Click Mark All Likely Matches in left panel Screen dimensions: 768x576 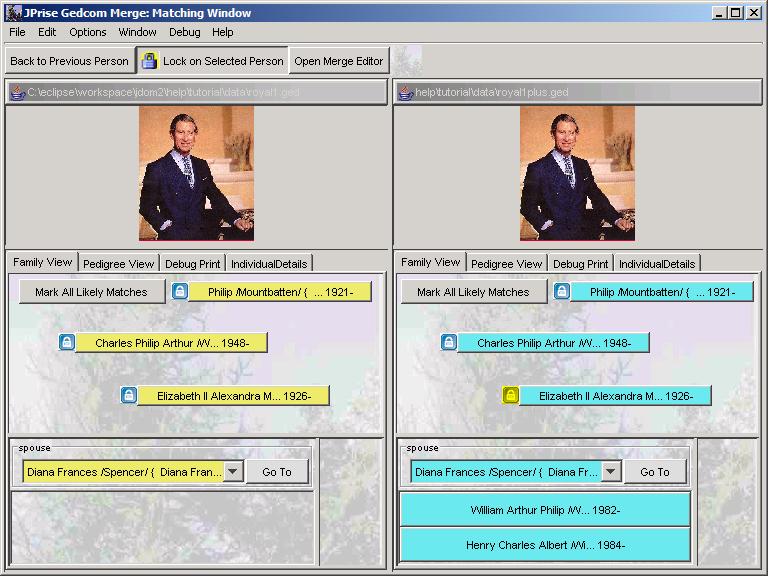coord(91,292)
